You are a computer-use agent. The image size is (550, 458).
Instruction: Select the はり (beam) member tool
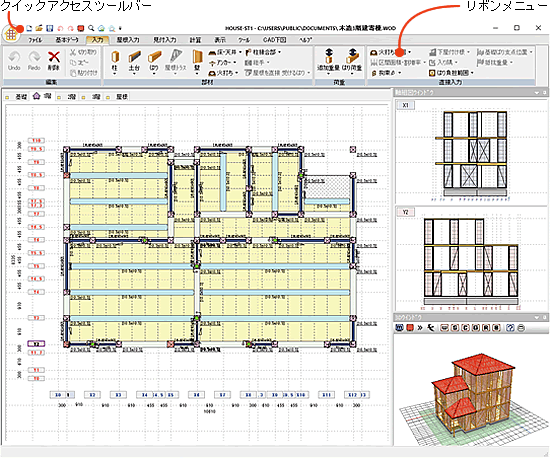(x=154, y=61)
